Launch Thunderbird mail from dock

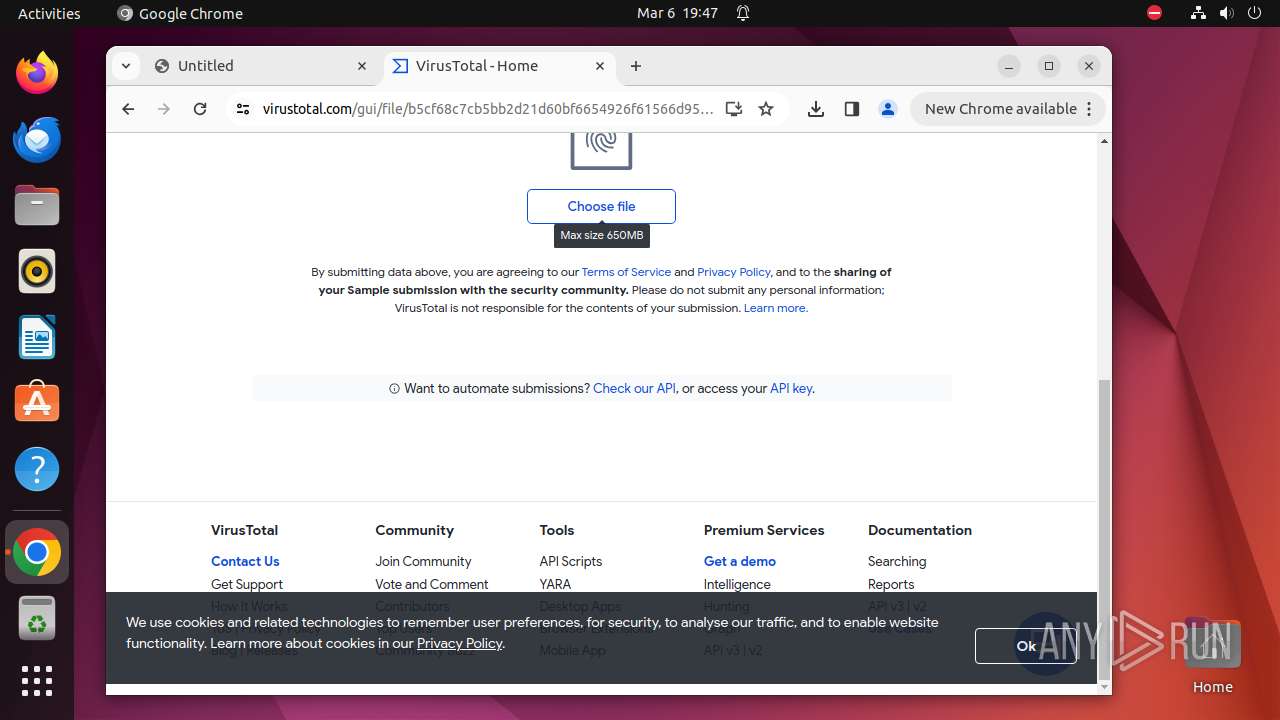click(37, 139)
